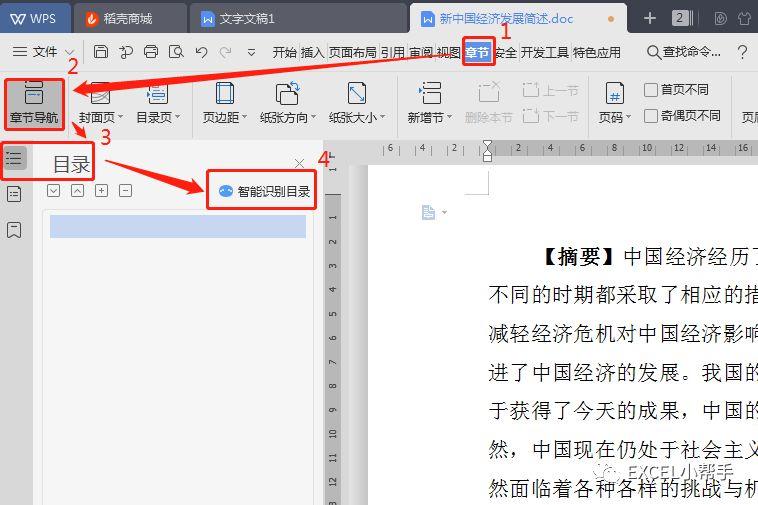Open the 封面页 dropdown
758x505 pixels.
pos(101,103)
